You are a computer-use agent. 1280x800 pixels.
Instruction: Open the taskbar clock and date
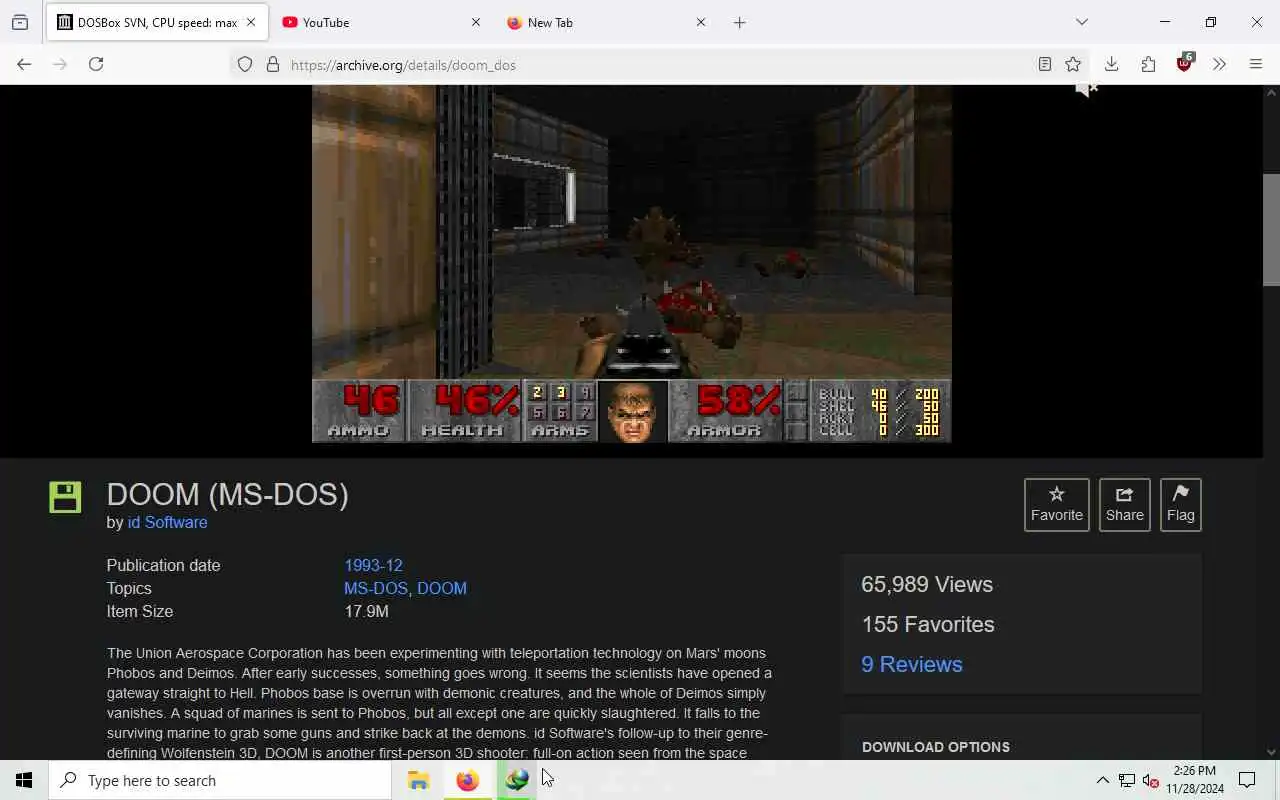(x=1195, y=780)
